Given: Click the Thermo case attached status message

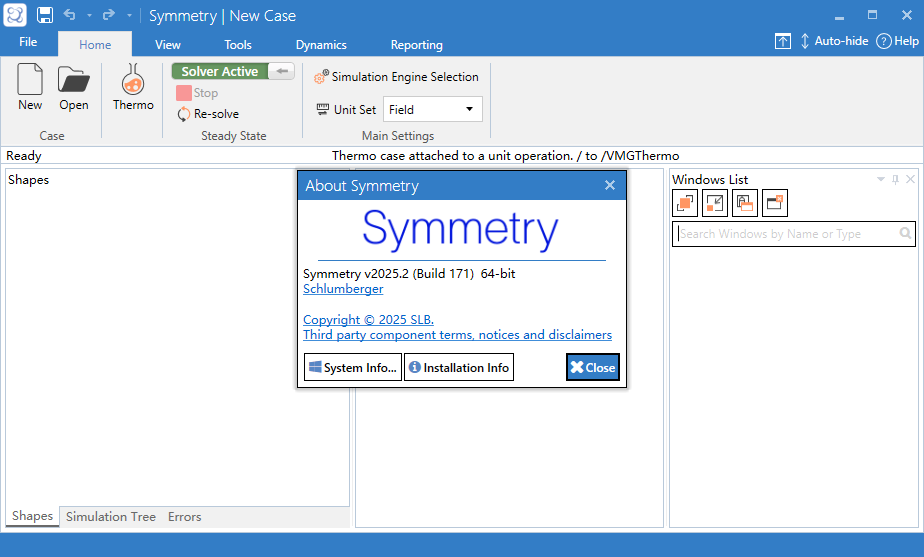Looking at the screenshot, I should point(506,156).
